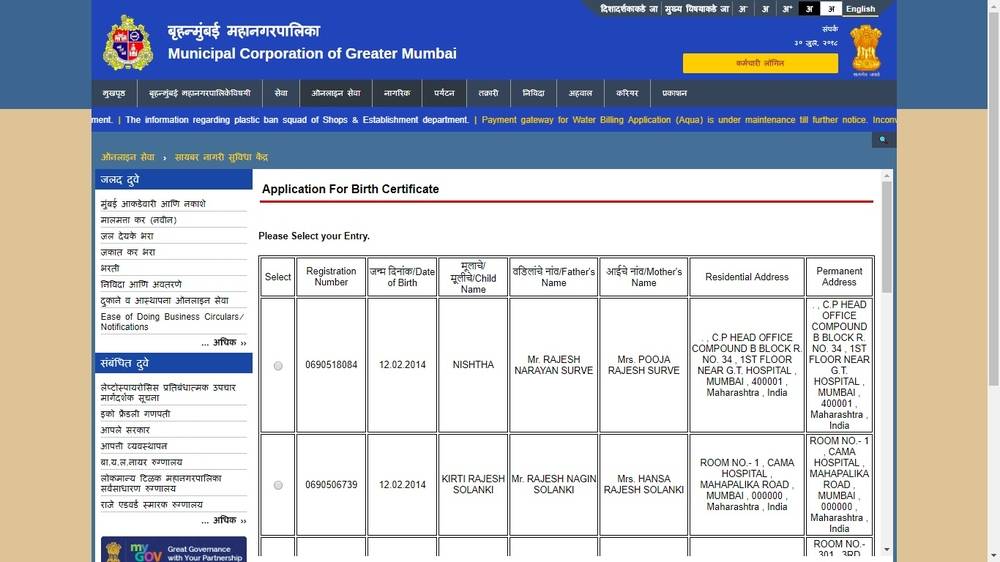Image resolution: width=1000 pixels, height=562 pixels.
Task: Click the Government of India emblem
Action: click(x=865, y=48)
